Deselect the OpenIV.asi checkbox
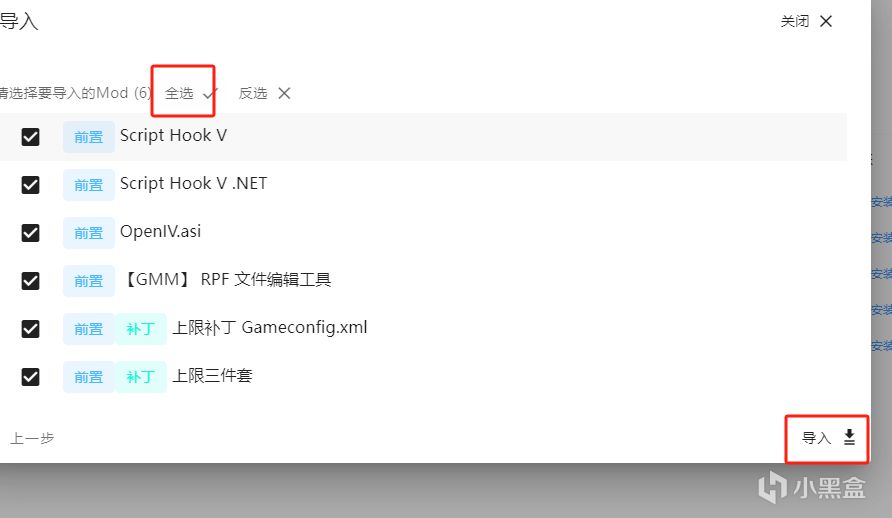 pyautogui.click(x=30, y=233)
